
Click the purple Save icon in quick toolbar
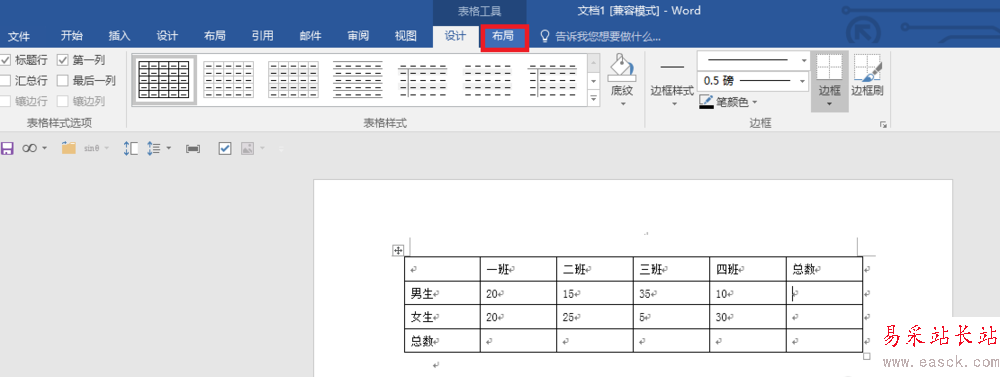[7, 149]
